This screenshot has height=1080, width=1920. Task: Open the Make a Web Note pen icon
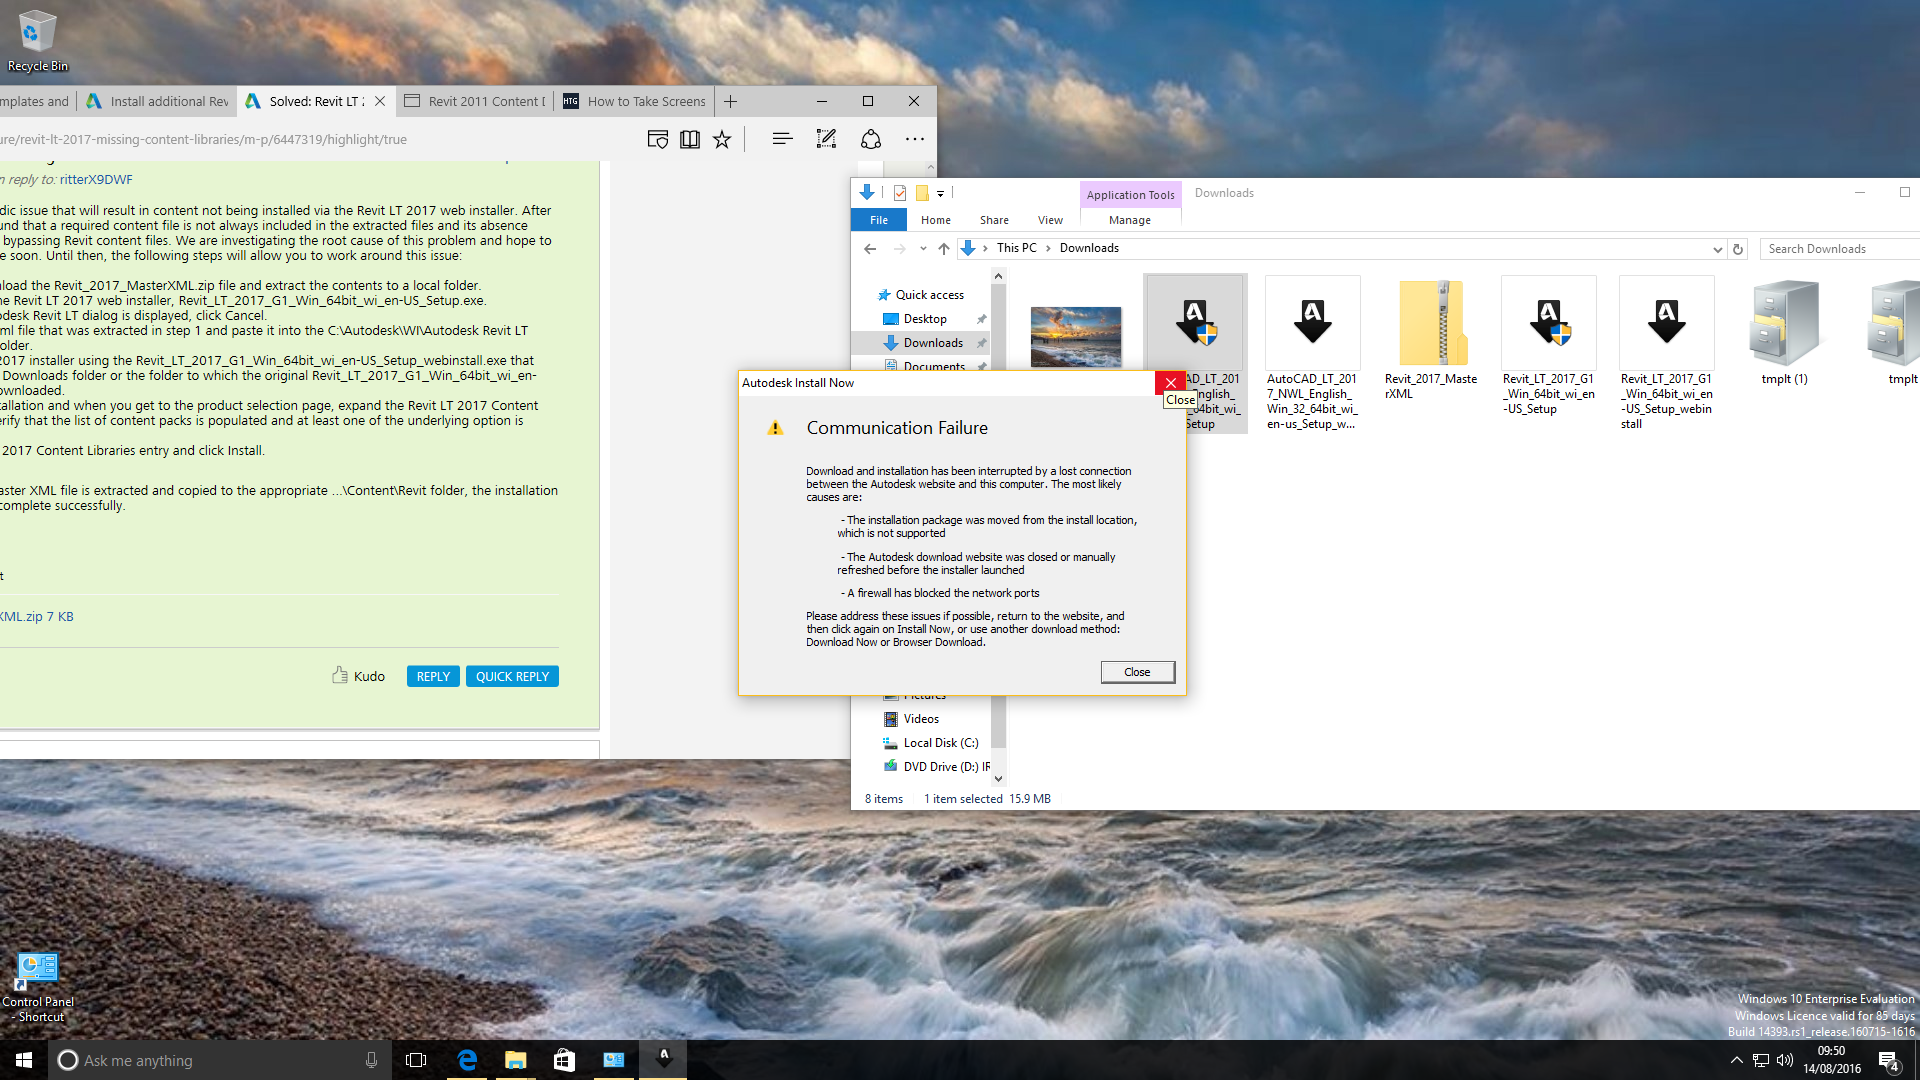826,139
